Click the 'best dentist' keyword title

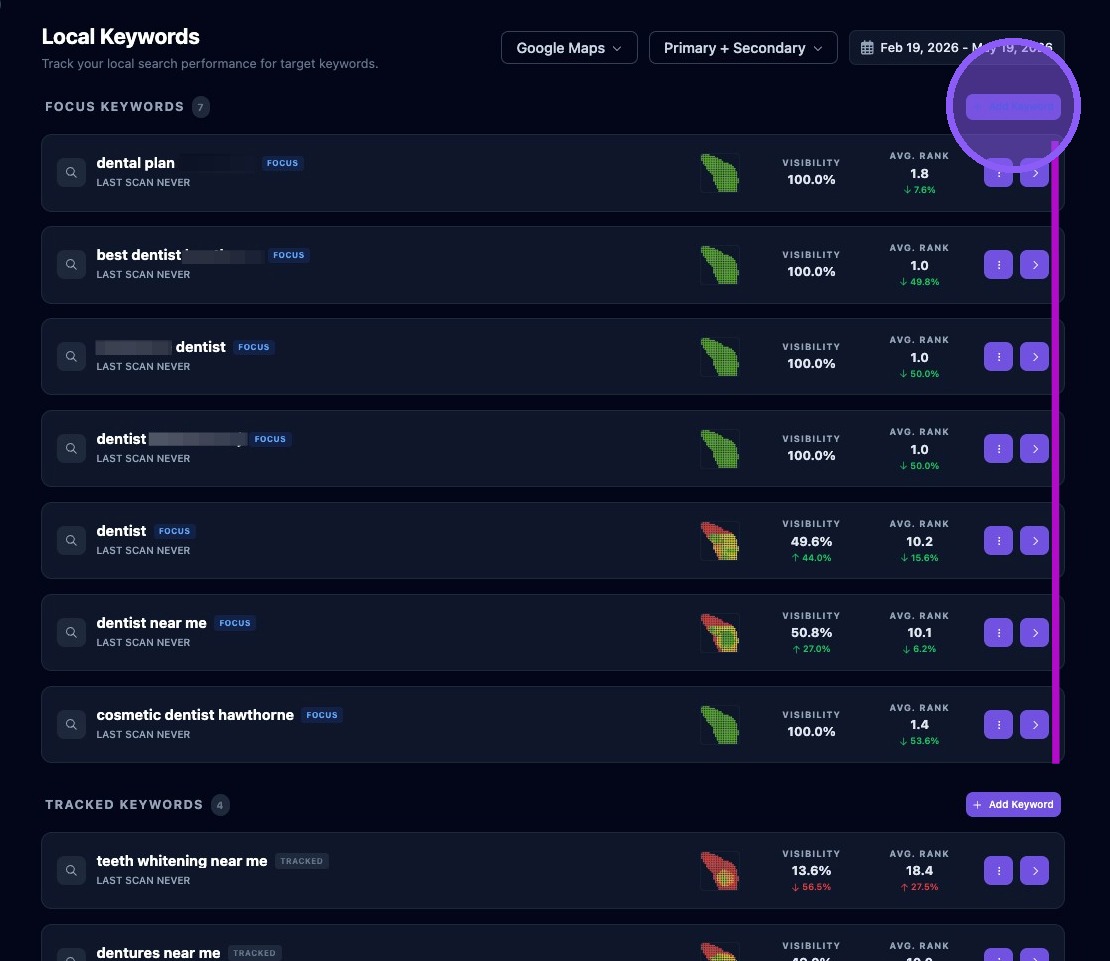coord(139,255)
